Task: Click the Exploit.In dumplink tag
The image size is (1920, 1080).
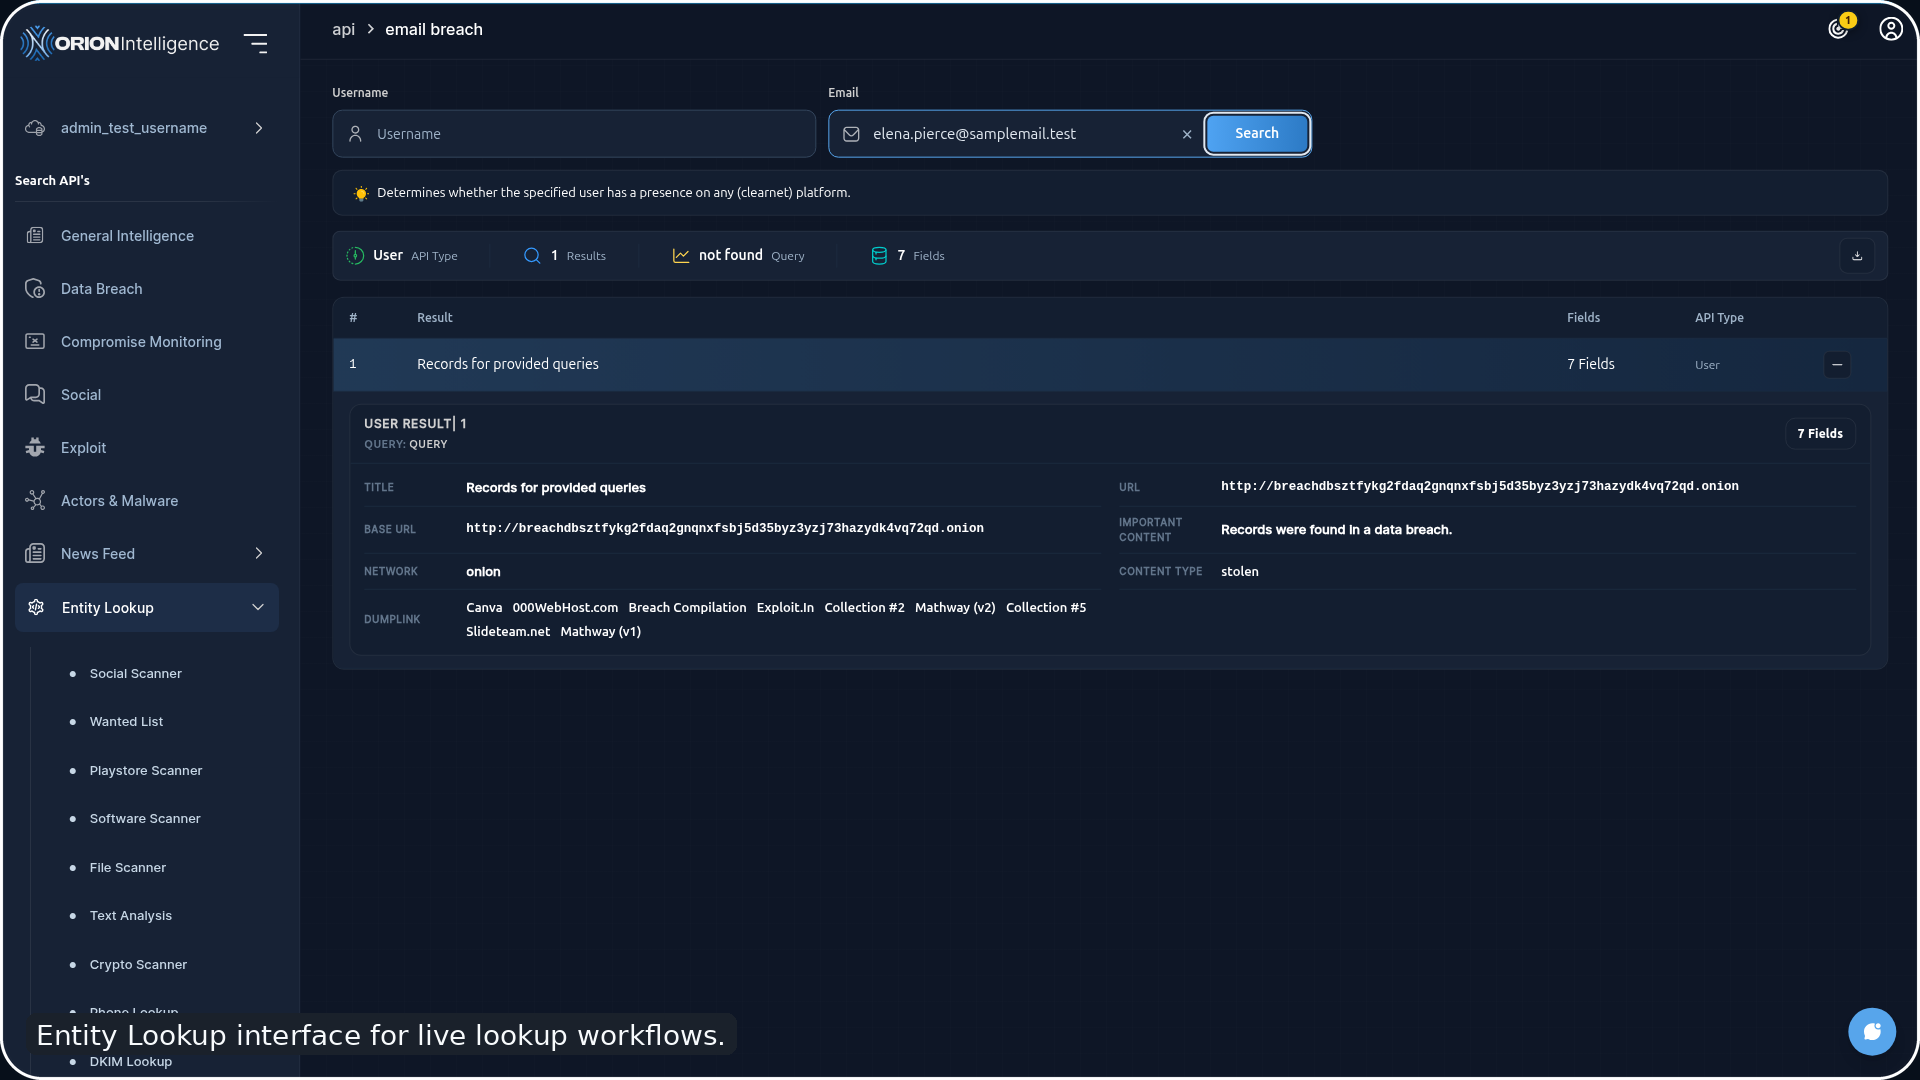Action: coord(785,608)
